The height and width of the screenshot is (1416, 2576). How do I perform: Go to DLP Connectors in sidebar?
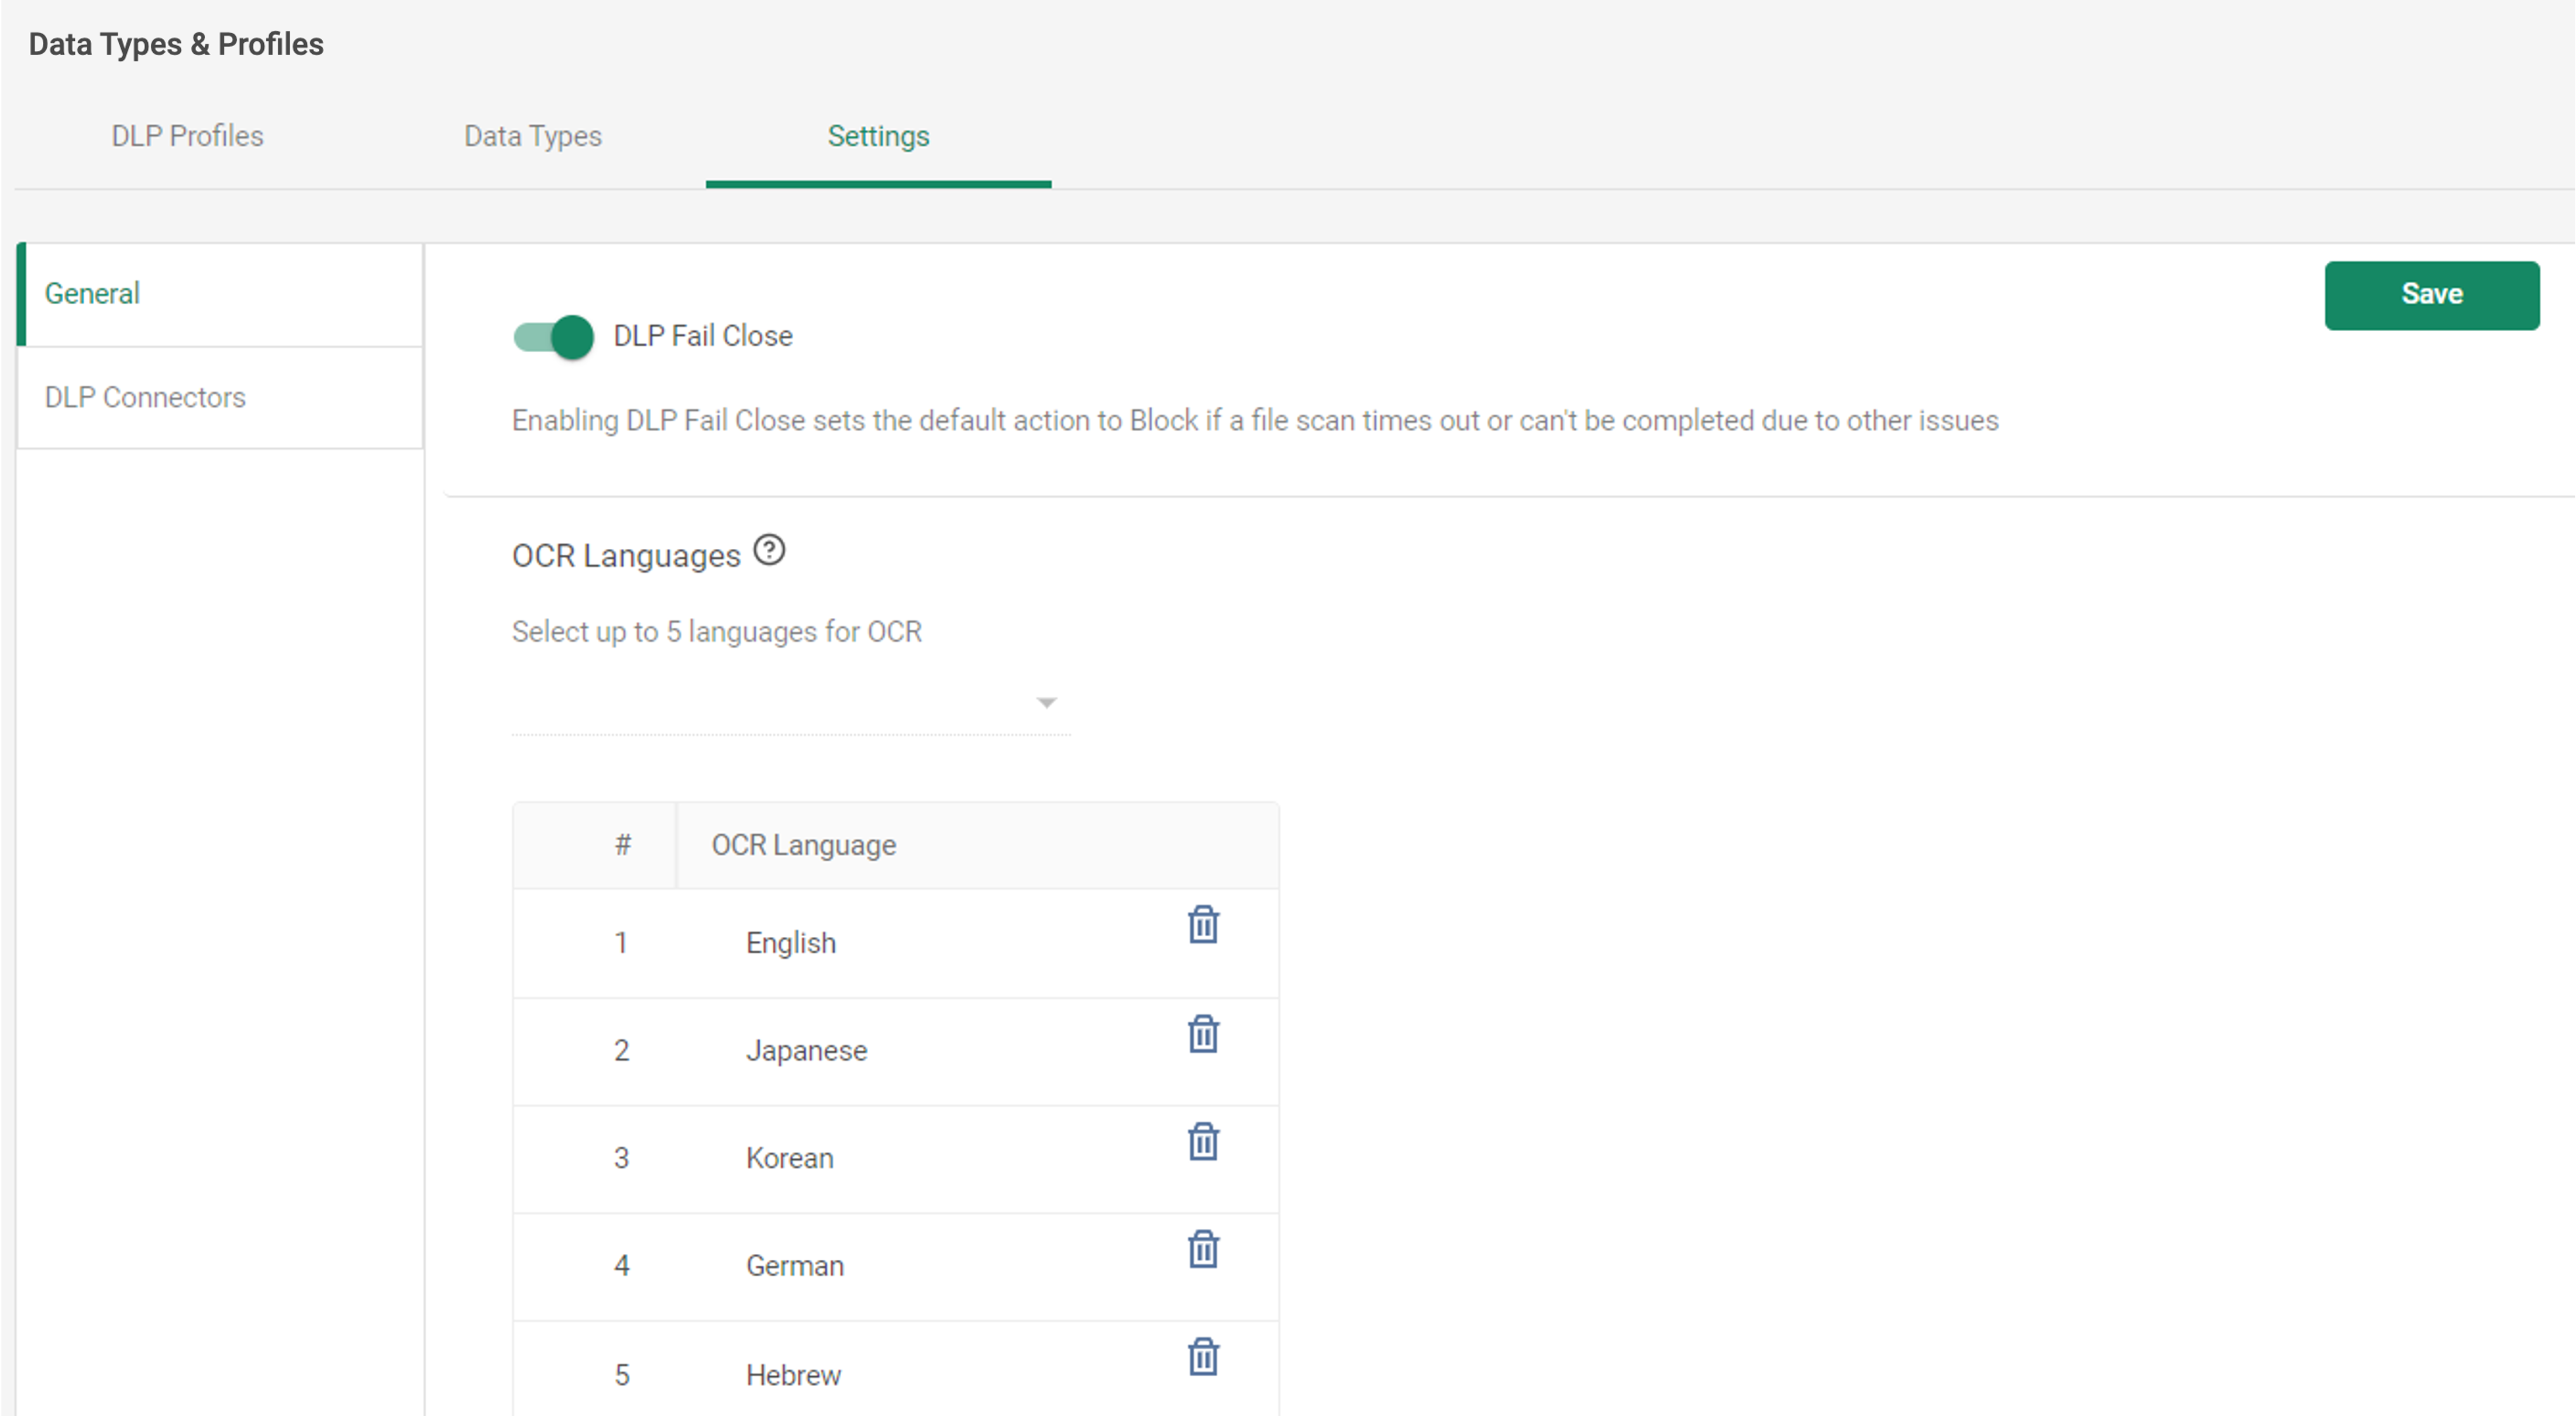tap(145, 398)
